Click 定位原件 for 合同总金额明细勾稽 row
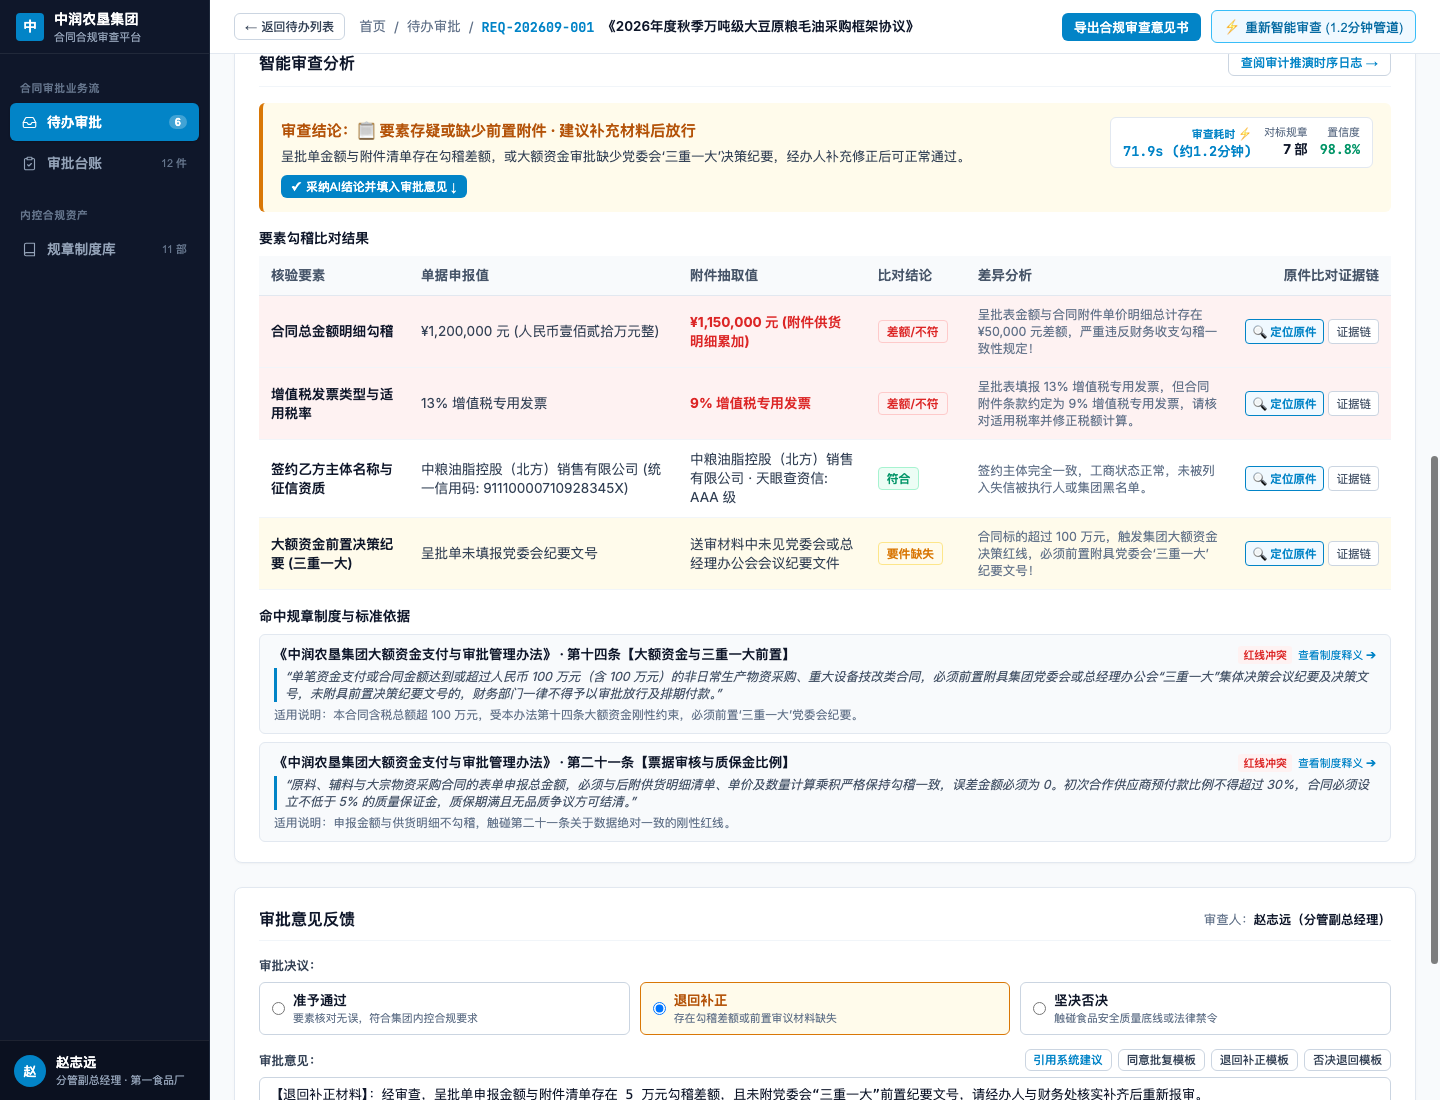1440x1100 pixels. pos(1284,332)
